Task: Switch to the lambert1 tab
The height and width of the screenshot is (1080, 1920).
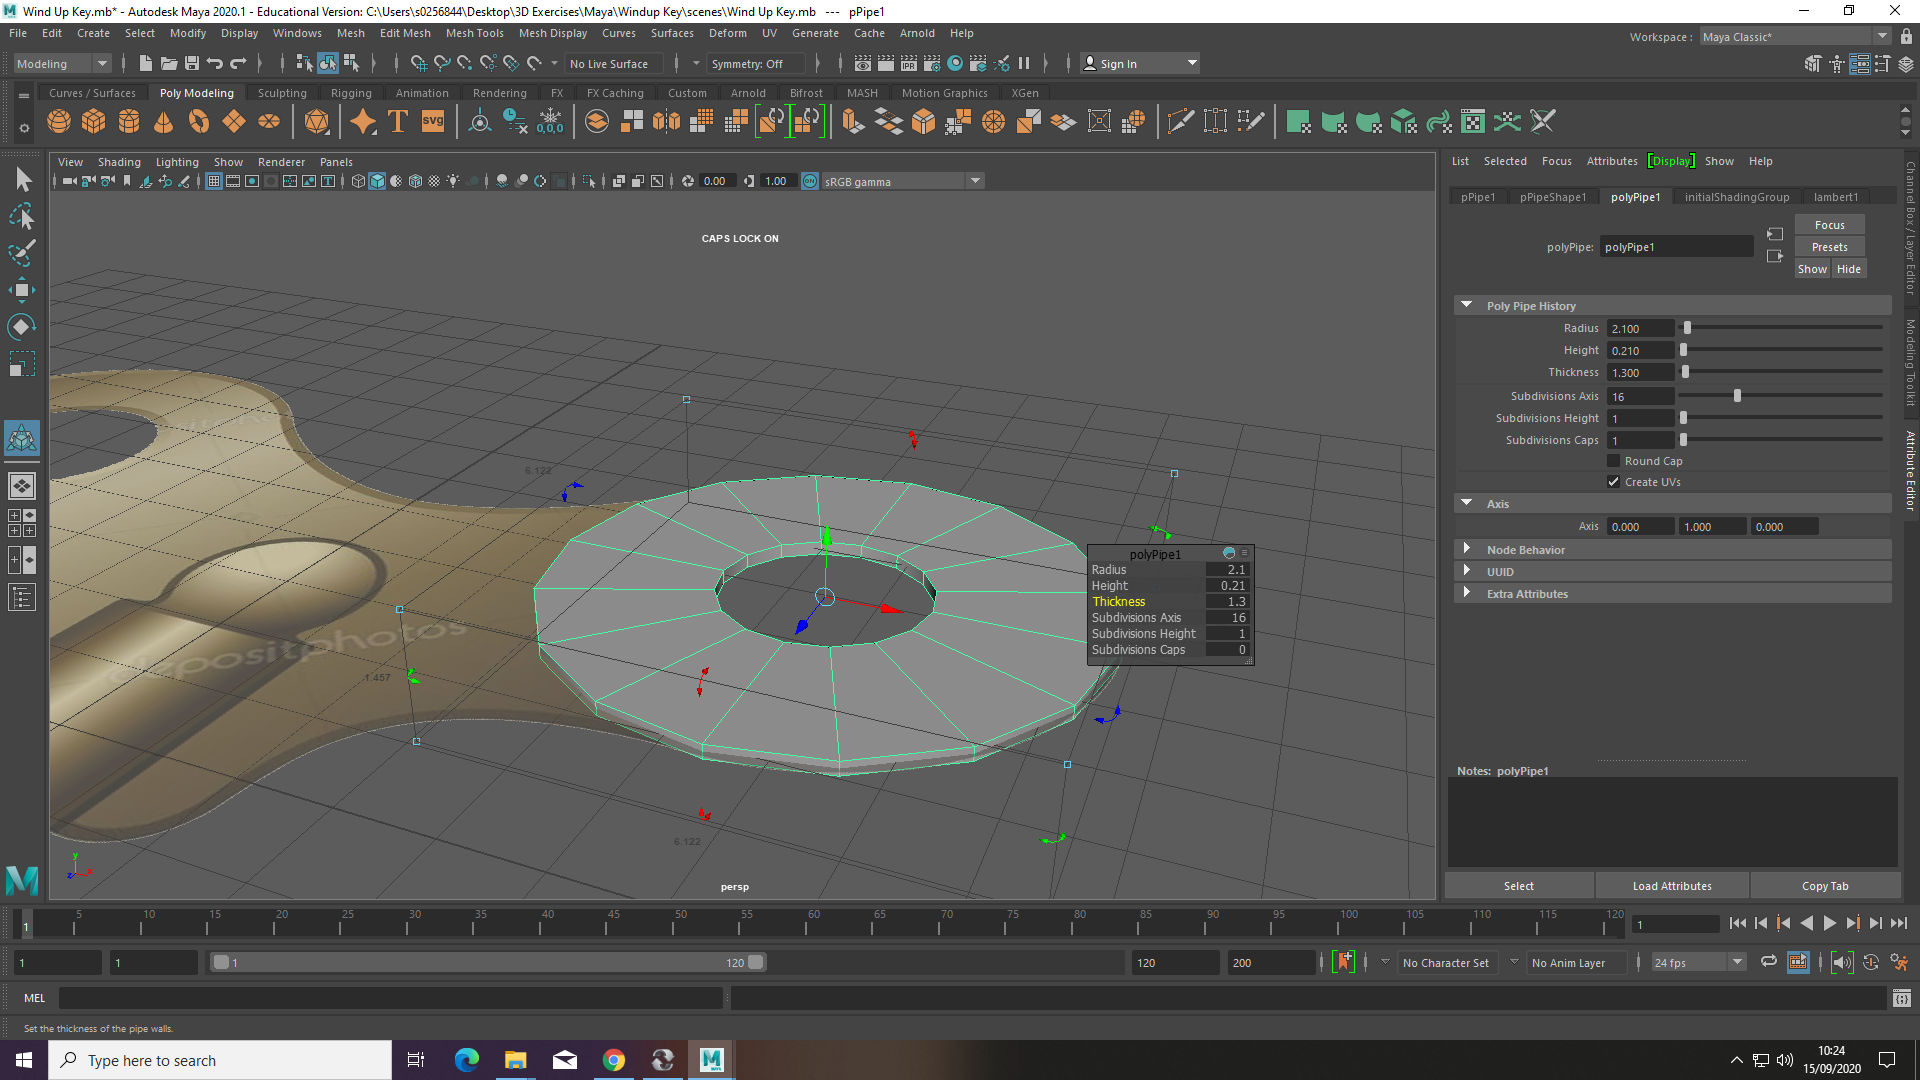Action: (x=1836, y=197)
